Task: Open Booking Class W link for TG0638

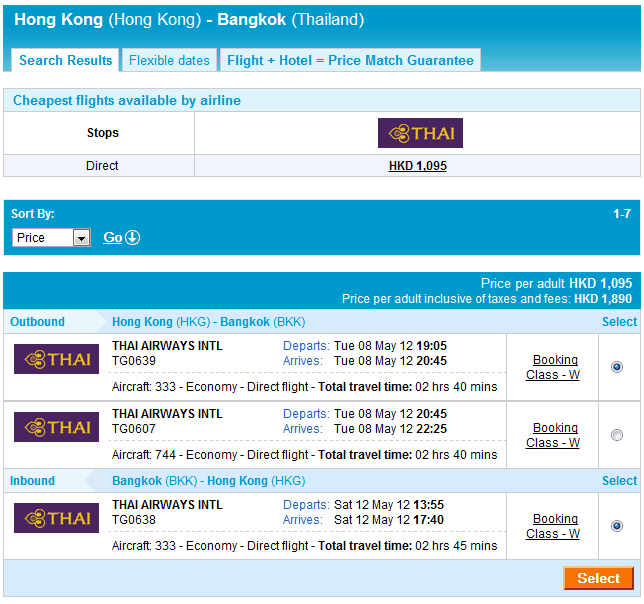Action: (x=554, y=526)
